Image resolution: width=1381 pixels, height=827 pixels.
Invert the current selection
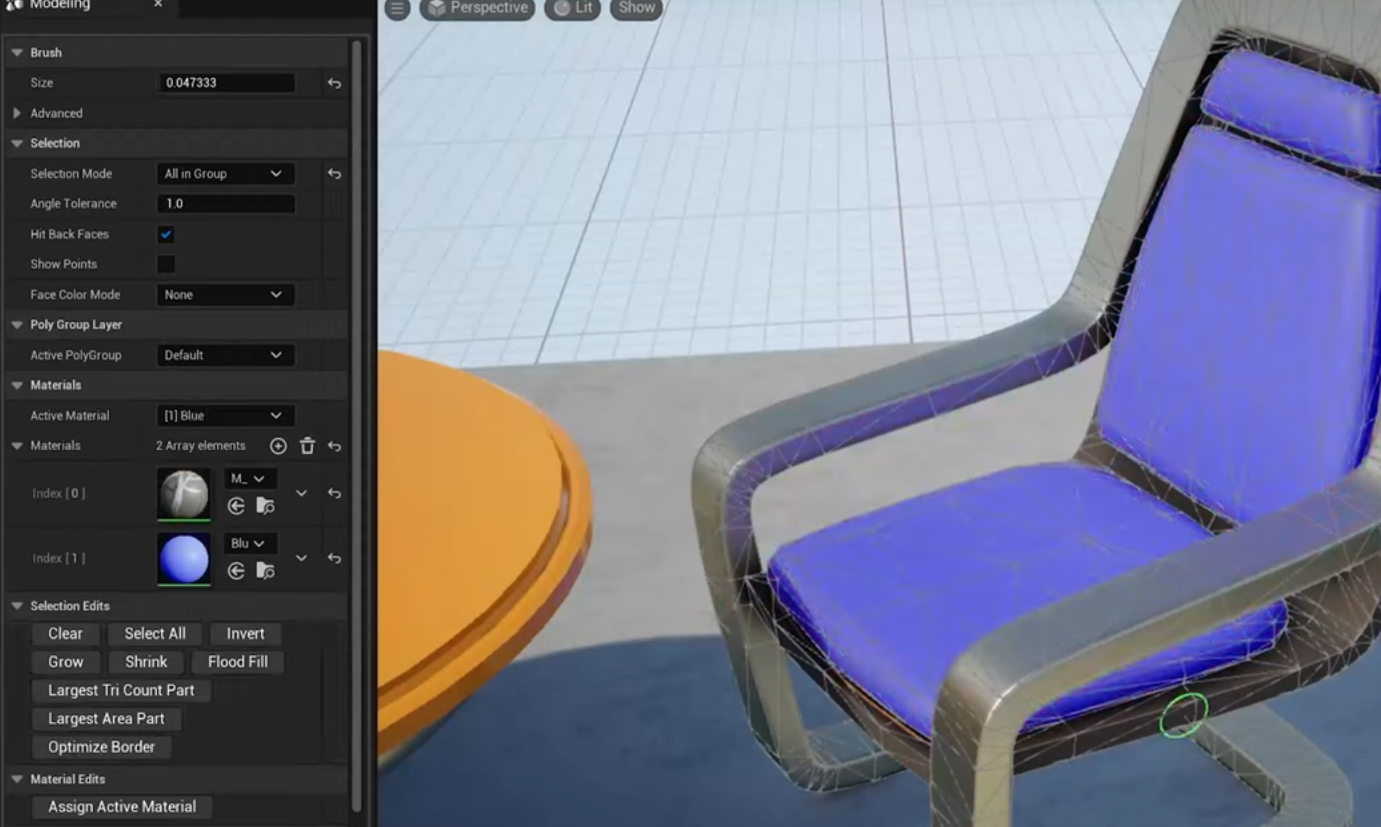245,634
